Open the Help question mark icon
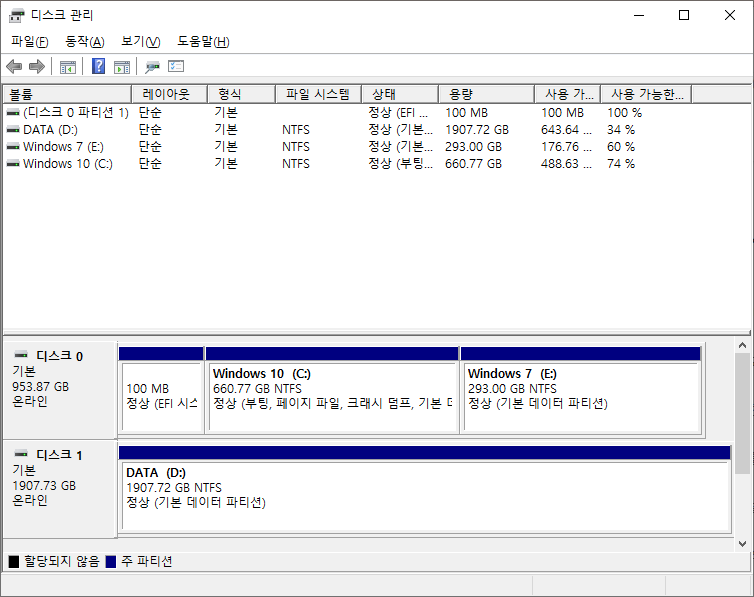 coord(99,66)
